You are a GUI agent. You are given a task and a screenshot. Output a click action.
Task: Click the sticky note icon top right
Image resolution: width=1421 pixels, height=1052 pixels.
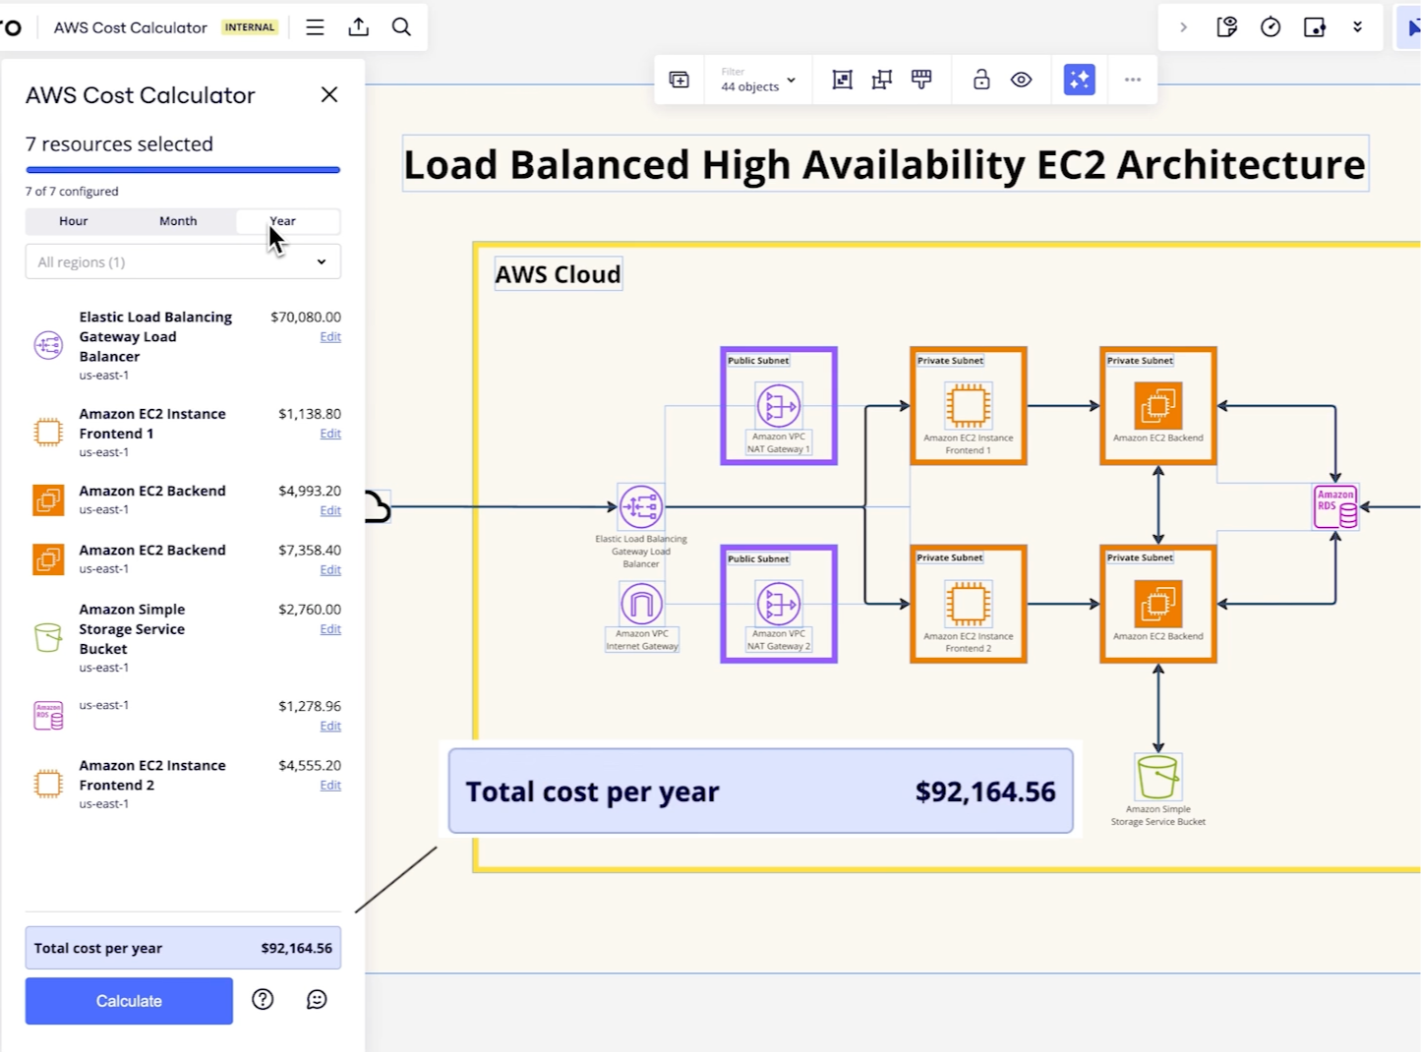click(1314, 27)
